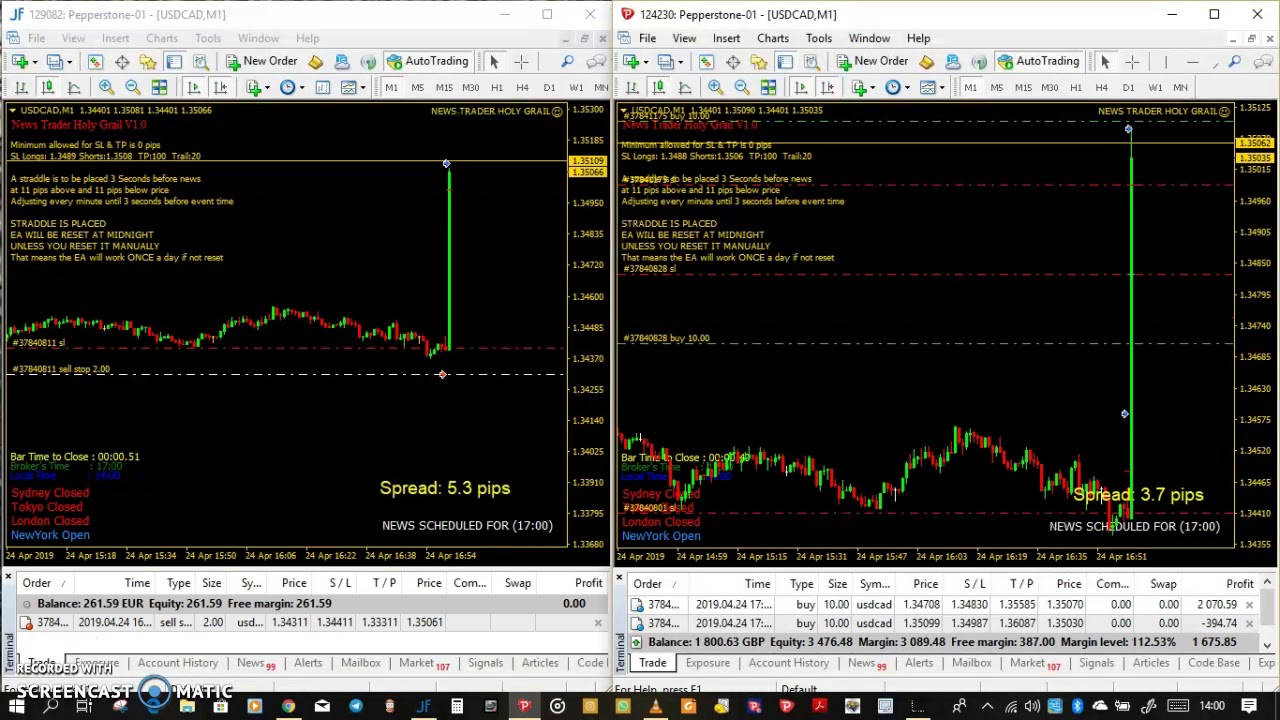Image resolution: width=1280 pixels, height=720 pixels.
Task: Select D1 timeframe in right window
Action: [x=1128, y=88]
